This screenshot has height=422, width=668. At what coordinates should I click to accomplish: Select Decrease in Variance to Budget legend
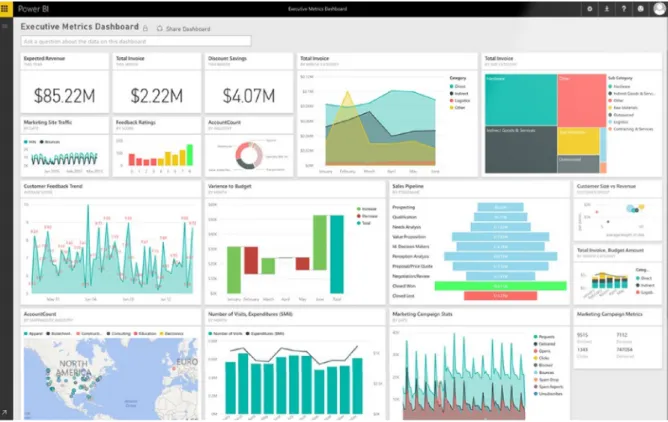click(x=367, y=216)
